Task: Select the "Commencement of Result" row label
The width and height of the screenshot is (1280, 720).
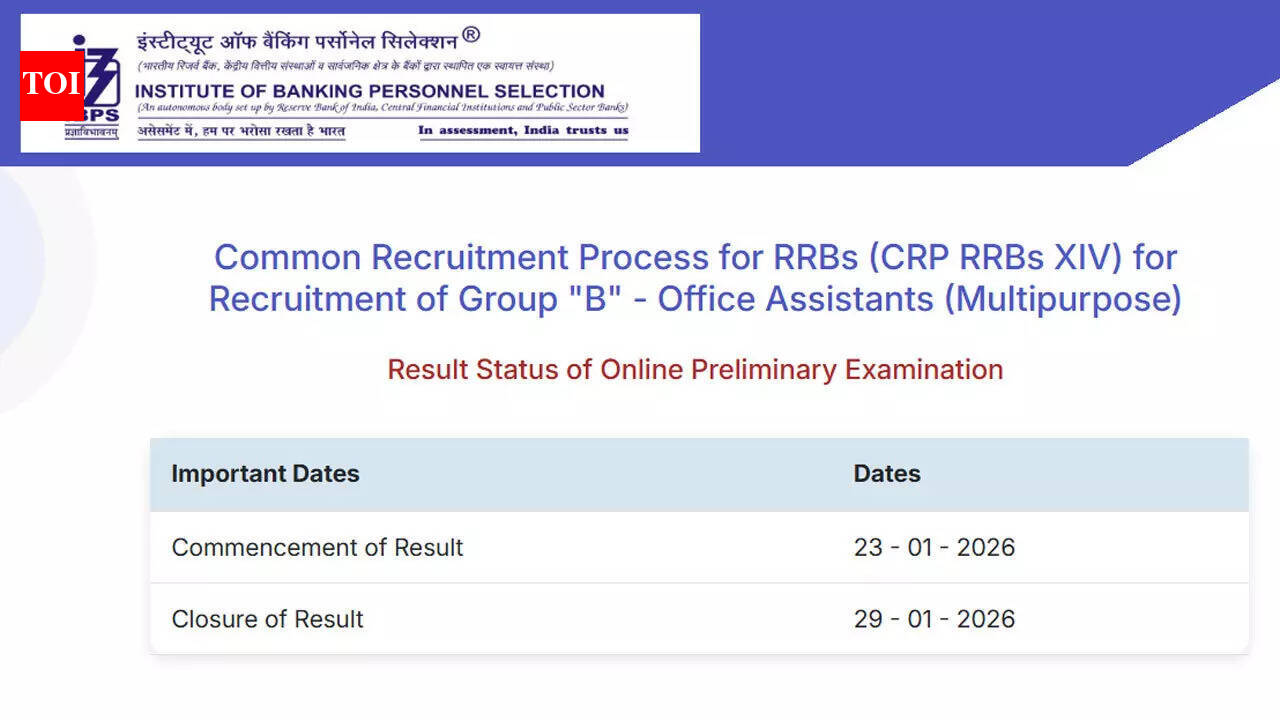Action: pos(317,547)
